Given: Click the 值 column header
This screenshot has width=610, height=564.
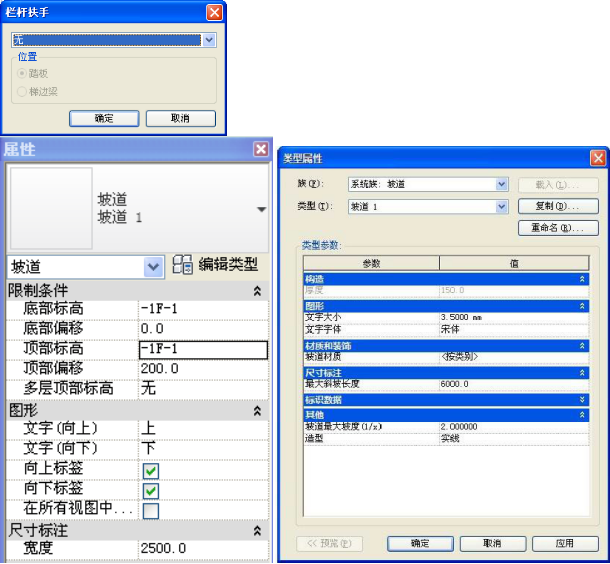Looking at the screenshot, I should pyautogui.click(x=514, y=263).
